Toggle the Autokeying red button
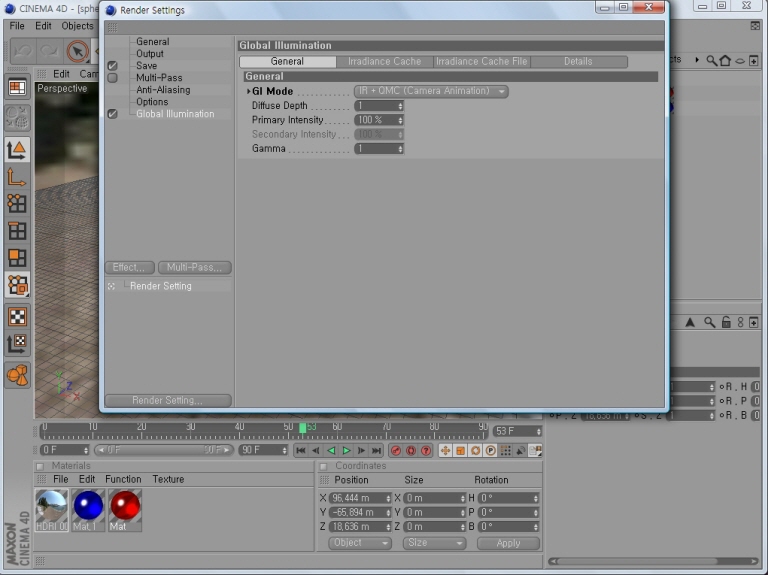768x575 pixels. (x=411, y=450)
